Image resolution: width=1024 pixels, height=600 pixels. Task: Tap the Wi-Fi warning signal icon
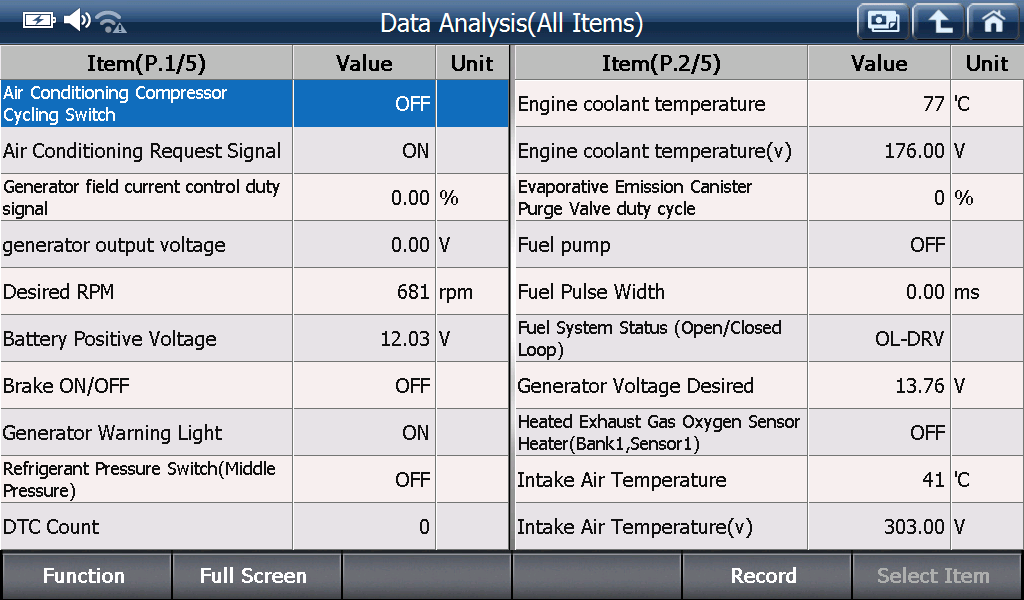111,22
